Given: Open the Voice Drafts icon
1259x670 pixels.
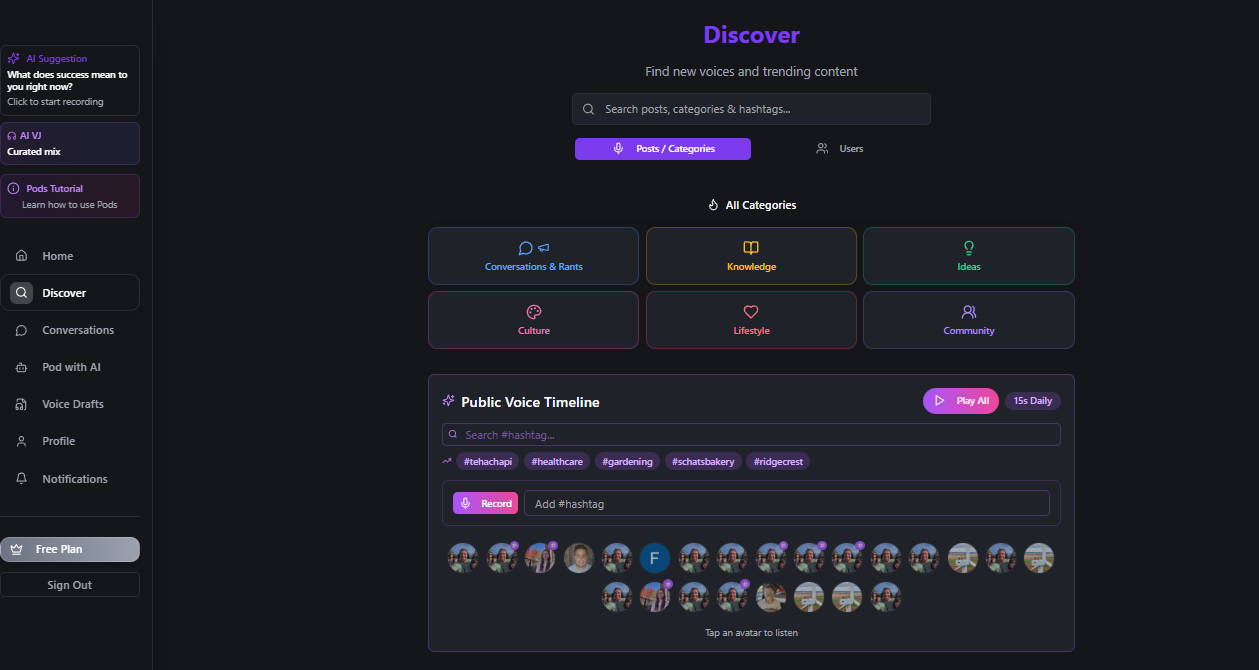Looking at the screenshot, I should pos(21,404).
